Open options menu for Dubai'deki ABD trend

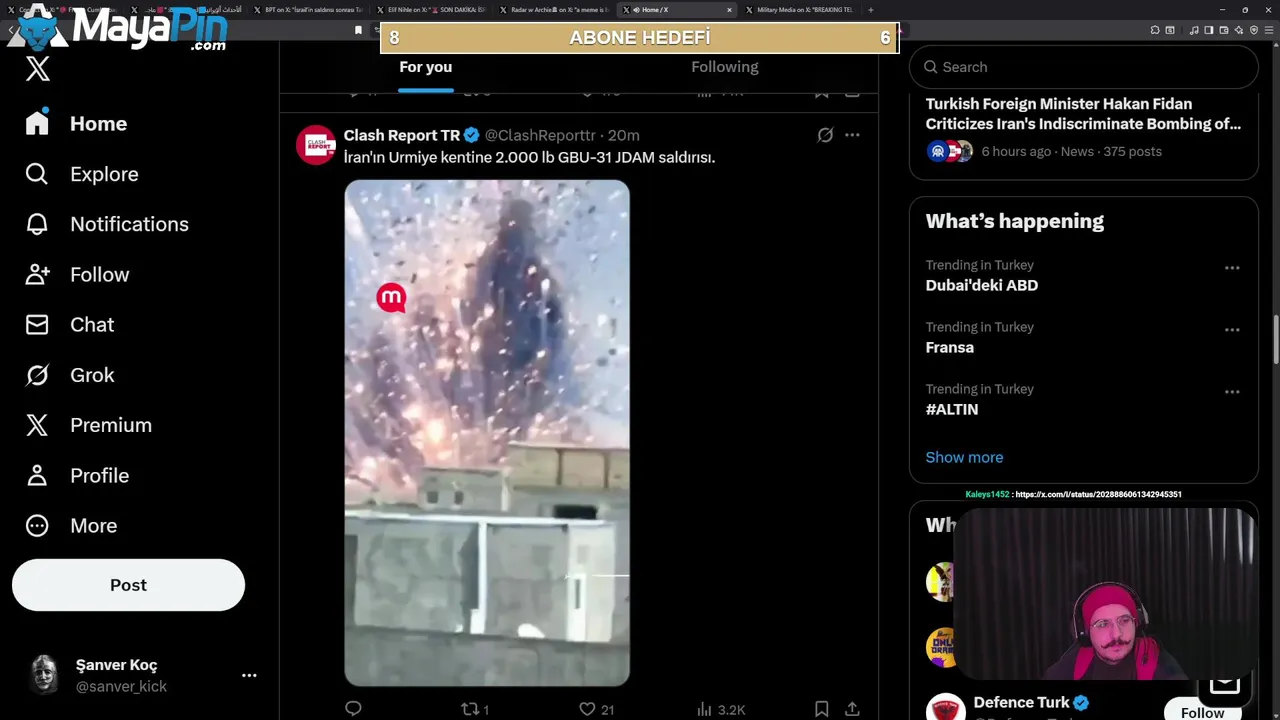pos(1232,268)
